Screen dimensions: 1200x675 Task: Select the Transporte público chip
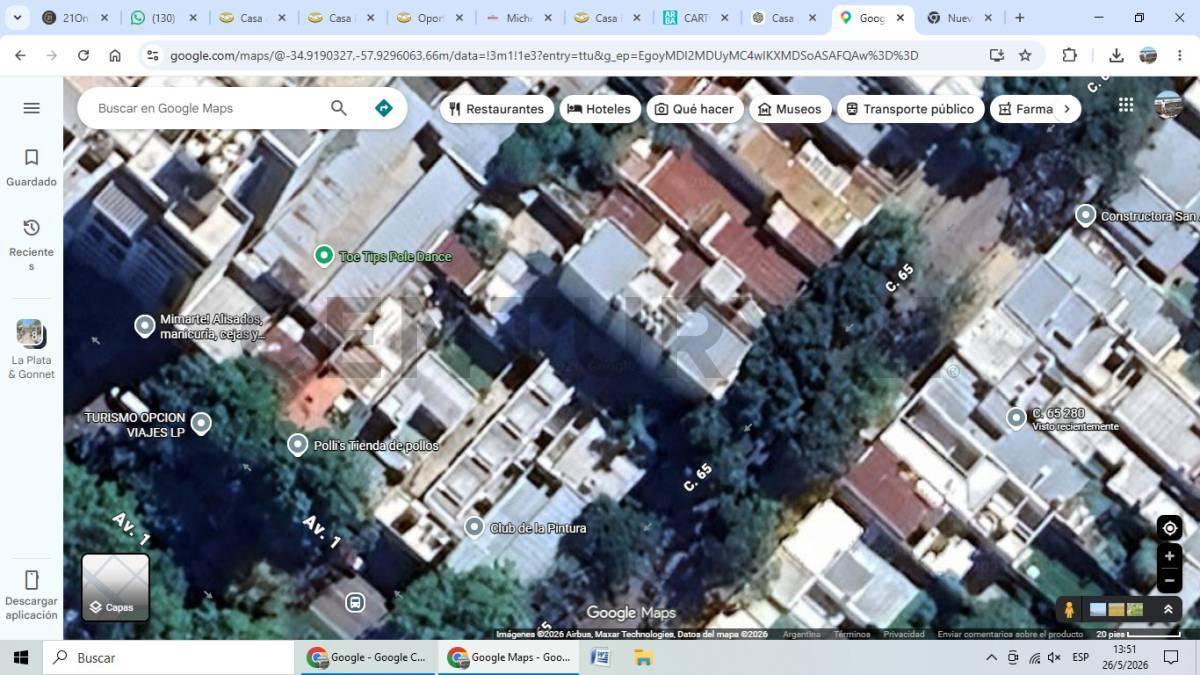pyautogui.click(x=910, y=109)
